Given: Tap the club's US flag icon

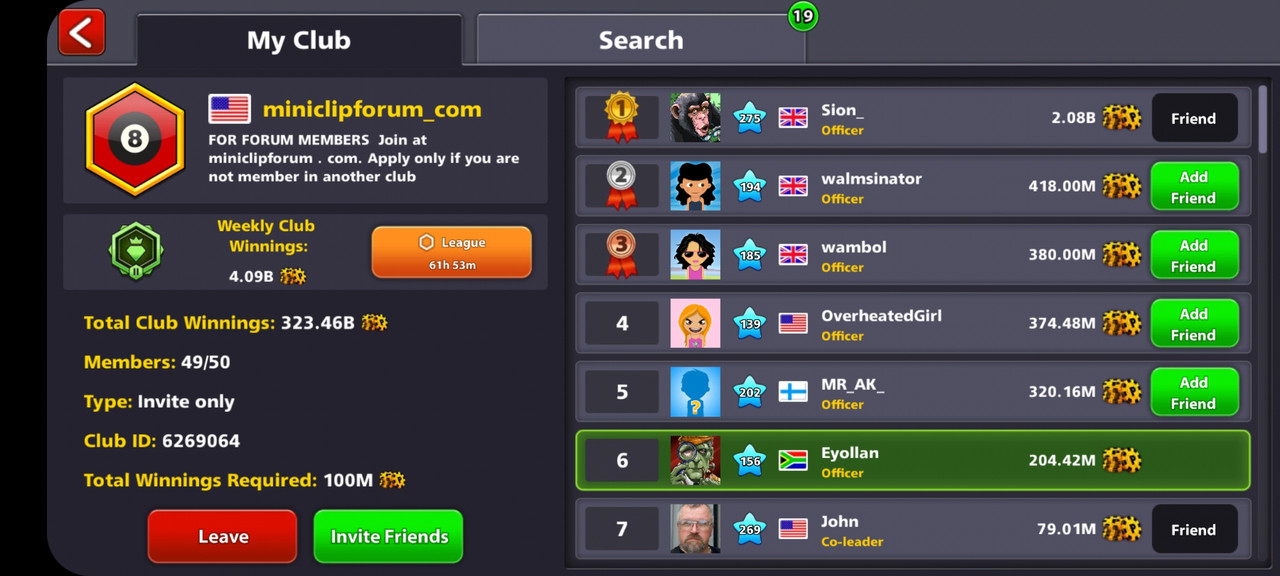Looking at the screenshot, I should point(229,109).
